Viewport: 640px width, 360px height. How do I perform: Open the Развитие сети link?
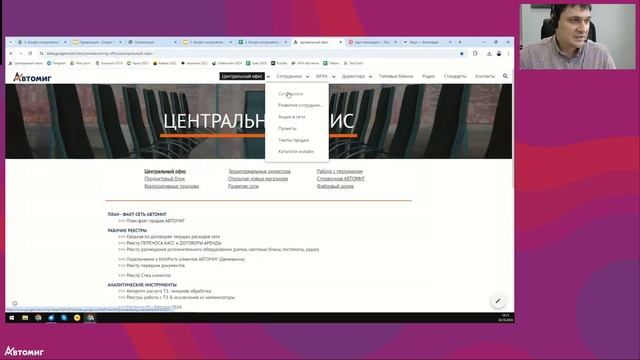pos(243,186)
